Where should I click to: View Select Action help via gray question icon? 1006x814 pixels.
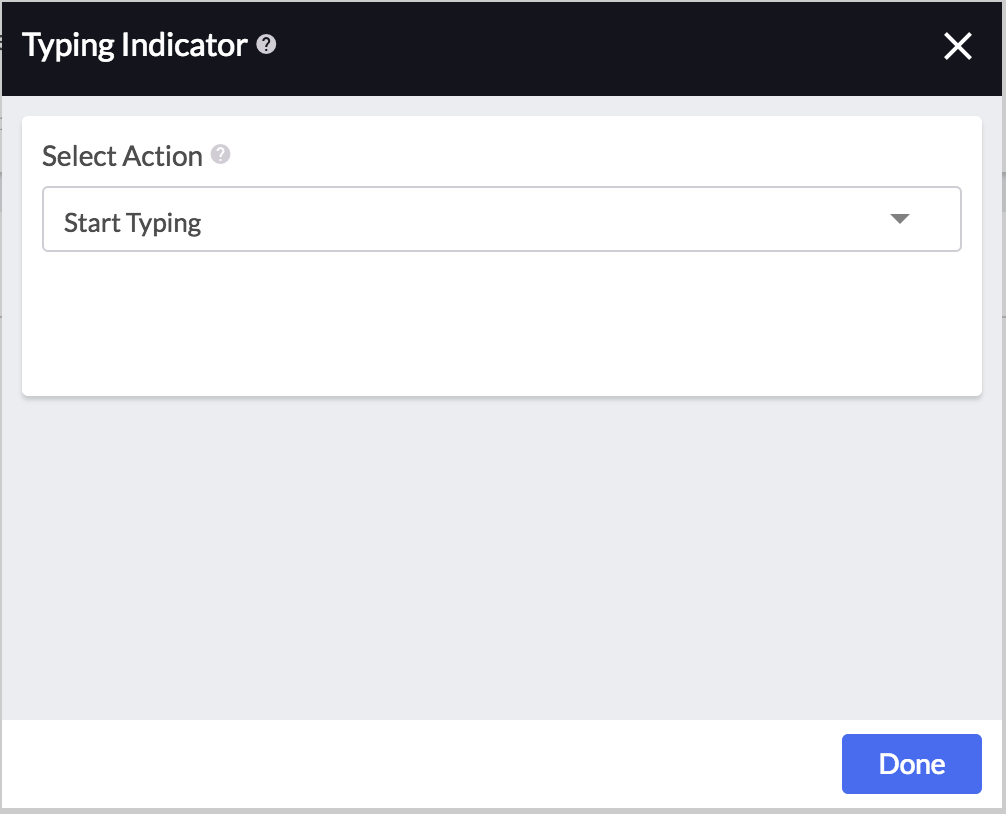[221, 155]
